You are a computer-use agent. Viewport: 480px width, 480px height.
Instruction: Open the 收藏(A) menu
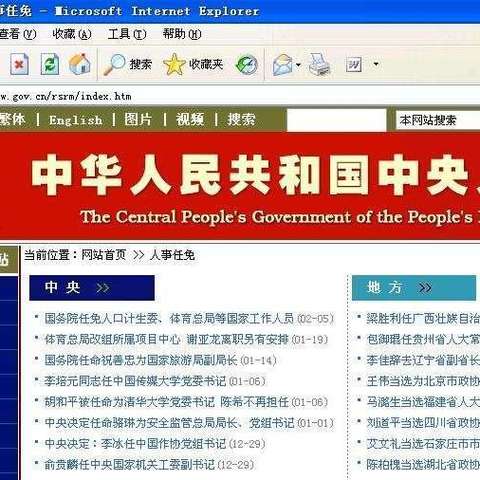pyautogui.click(x=72, y=34)
